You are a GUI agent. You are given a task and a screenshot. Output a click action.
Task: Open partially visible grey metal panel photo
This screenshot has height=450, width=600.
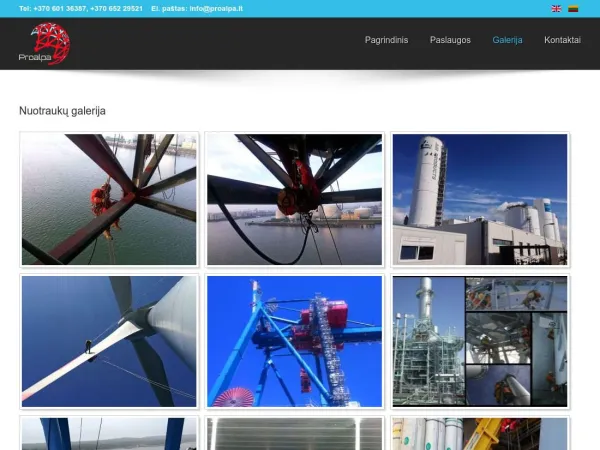pyautogui.click(x=295, y=433)
